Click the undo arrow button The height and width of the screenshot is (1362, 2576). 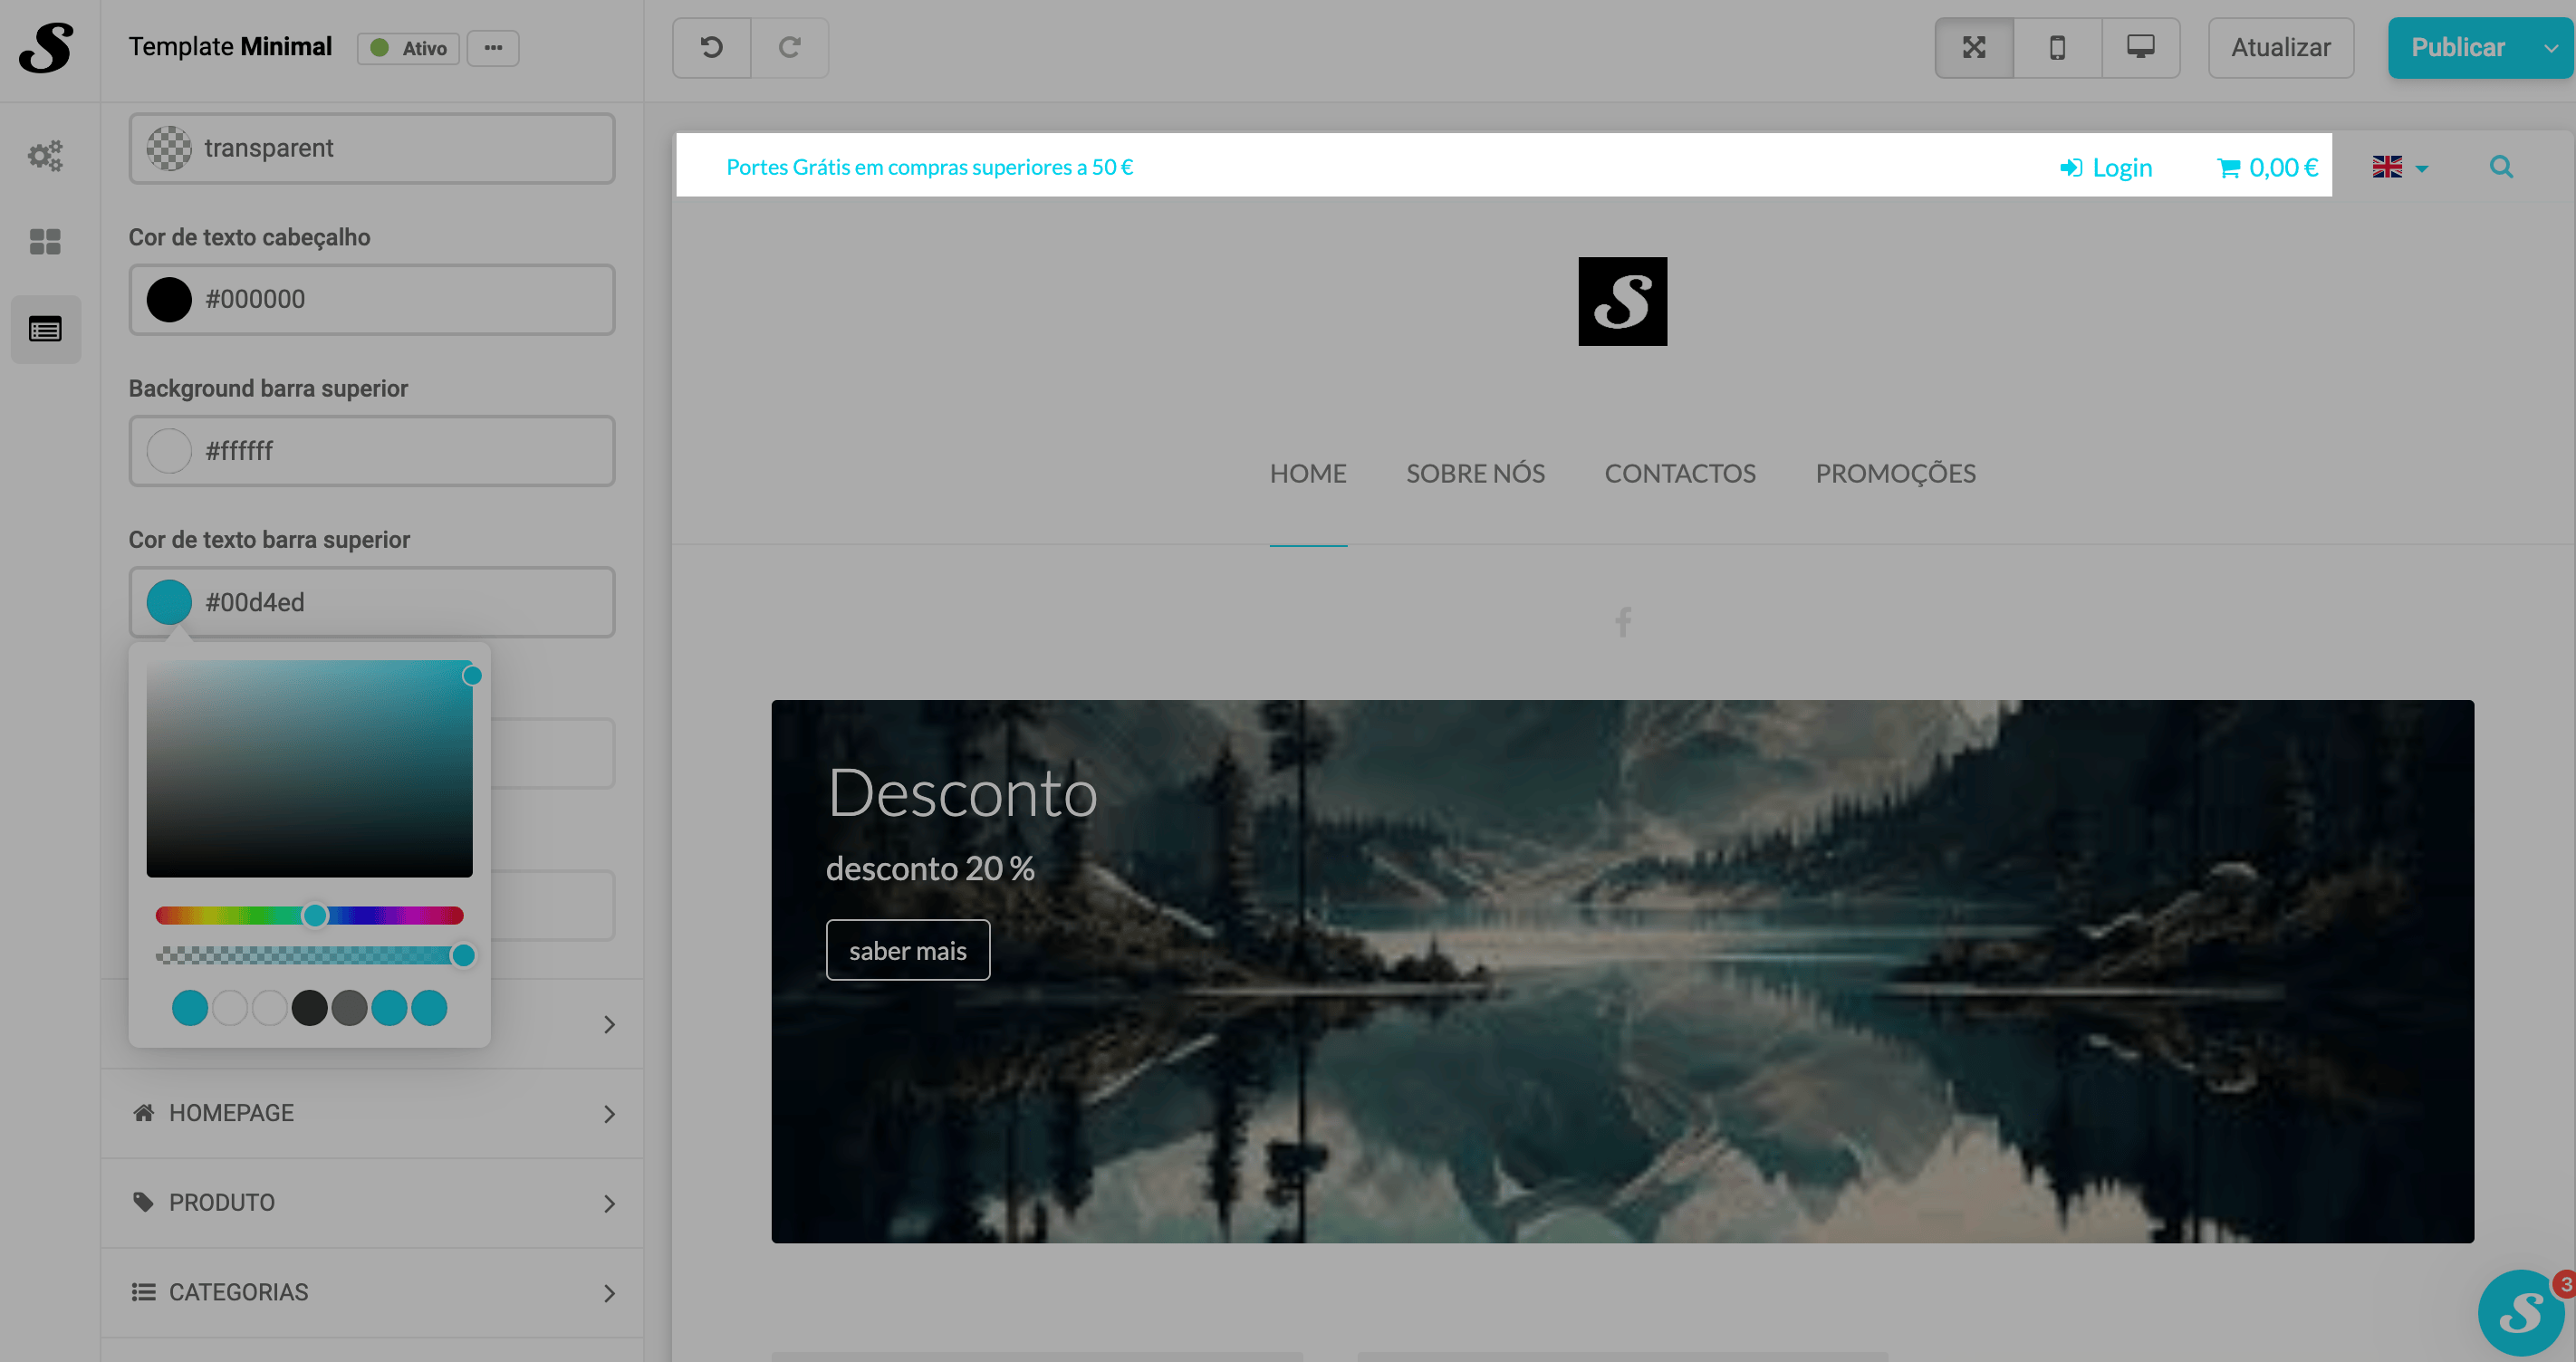point(711,47)
